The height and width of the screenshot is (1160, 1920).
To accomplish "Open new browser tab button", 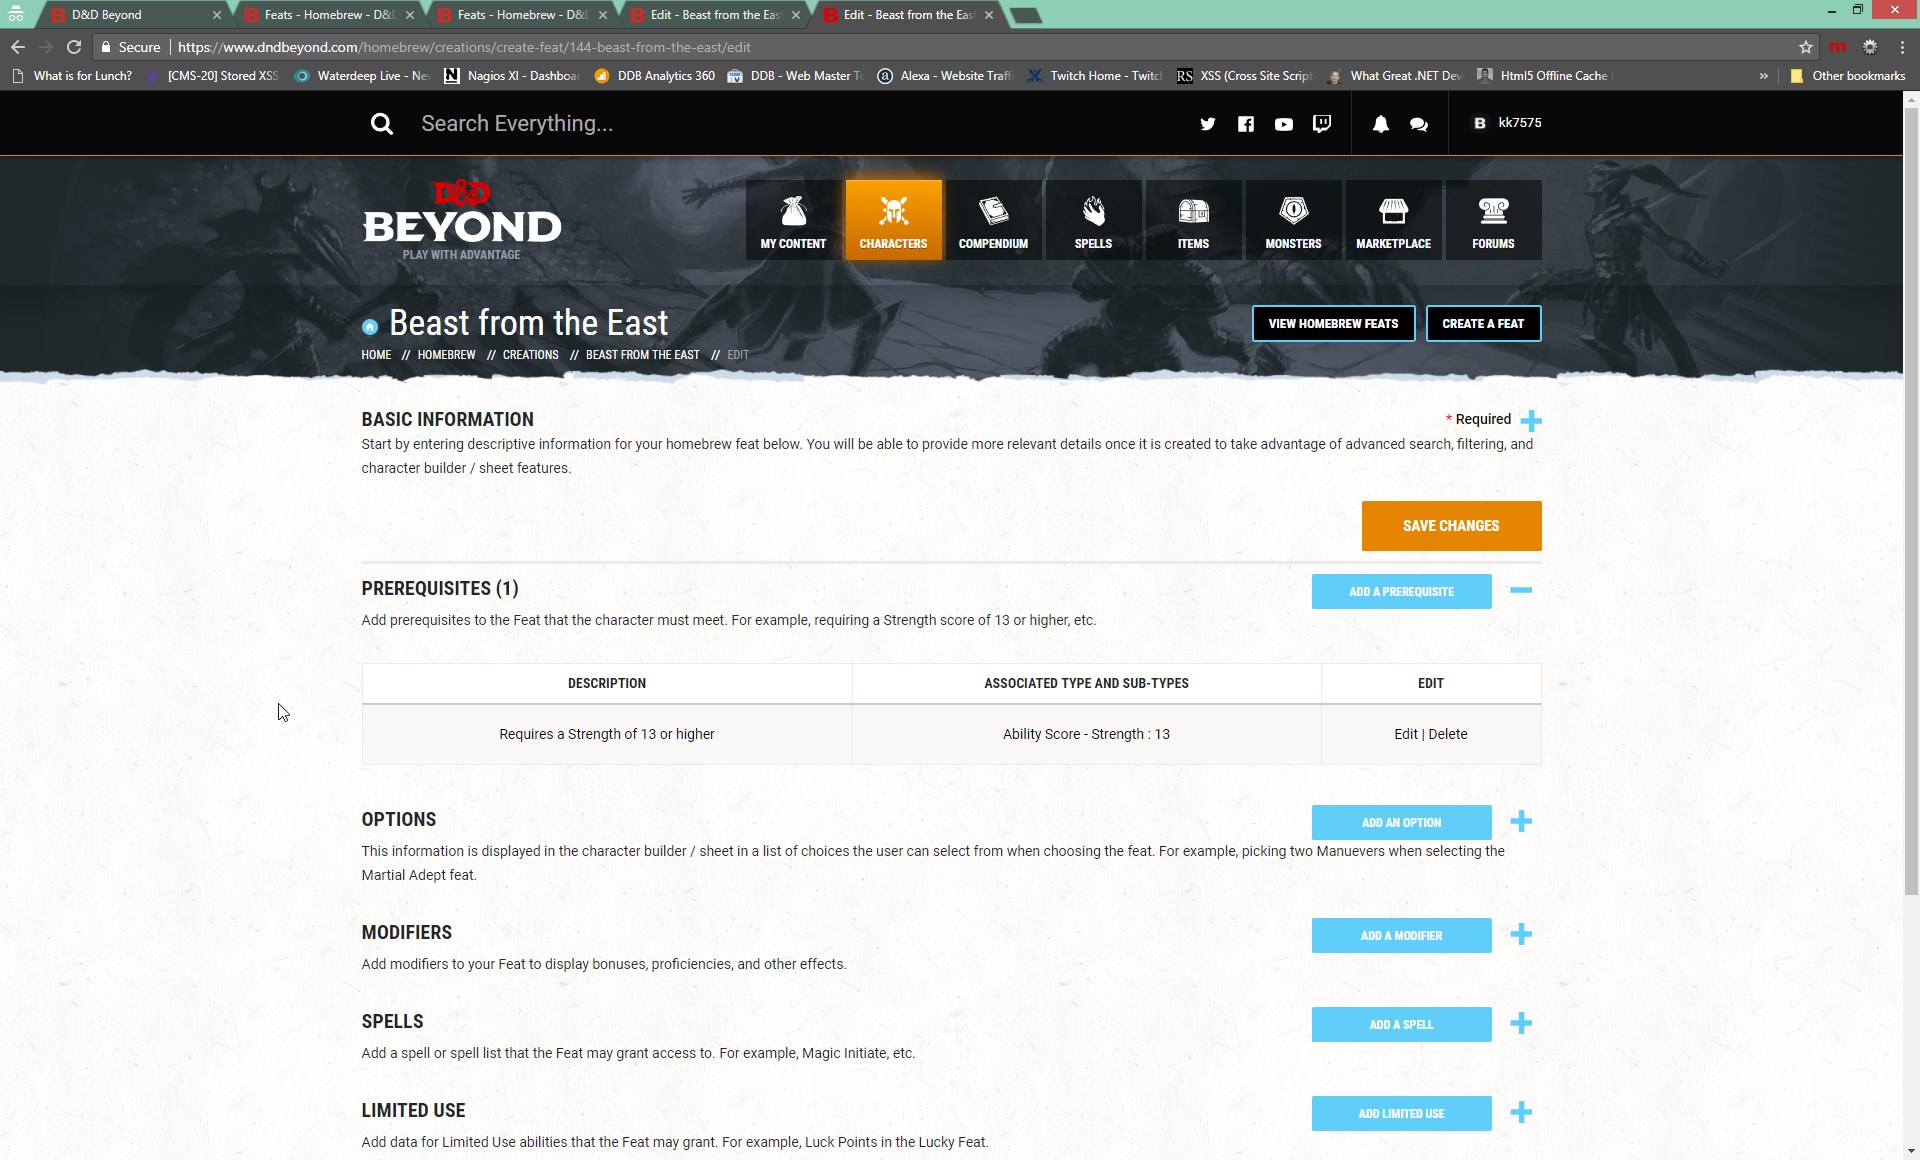I will (1027, 15).
